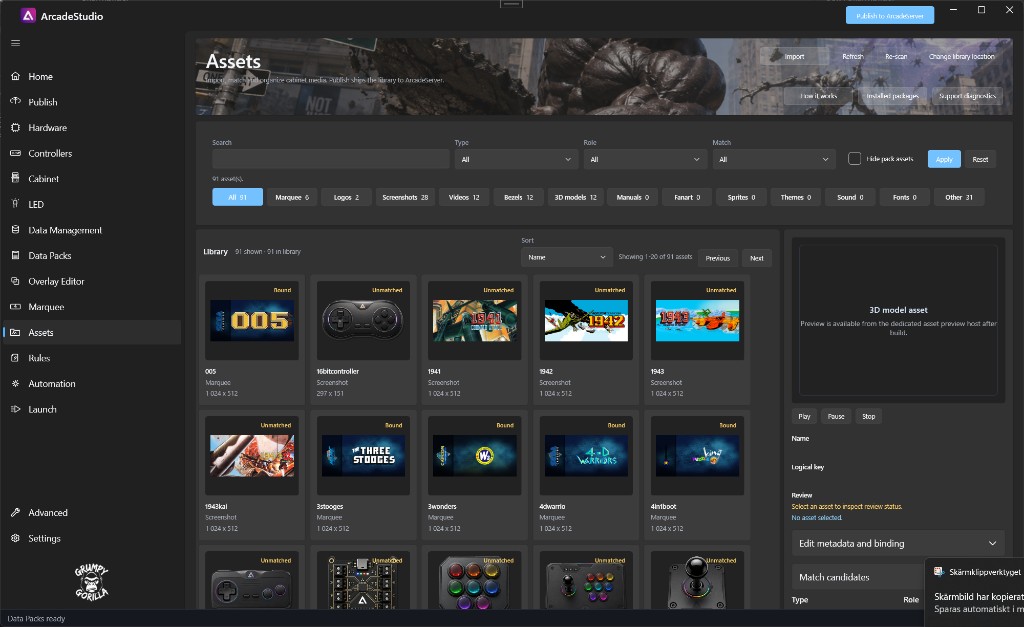Enable the Hide pack assets checkbox
The image size is (1024, 627).
click(854, 159)
